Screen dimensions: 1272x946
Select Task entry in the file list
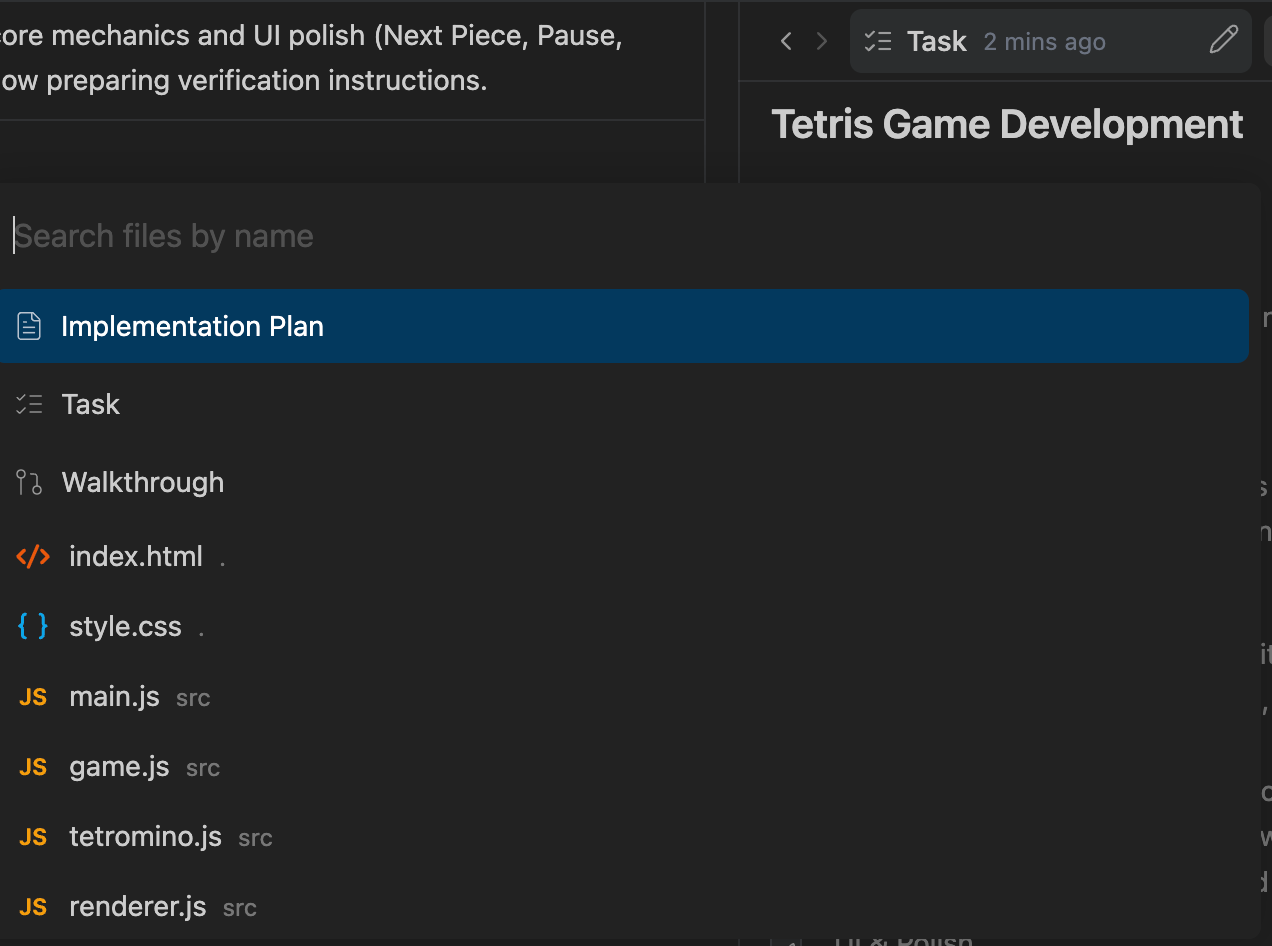tap(91, 404)
